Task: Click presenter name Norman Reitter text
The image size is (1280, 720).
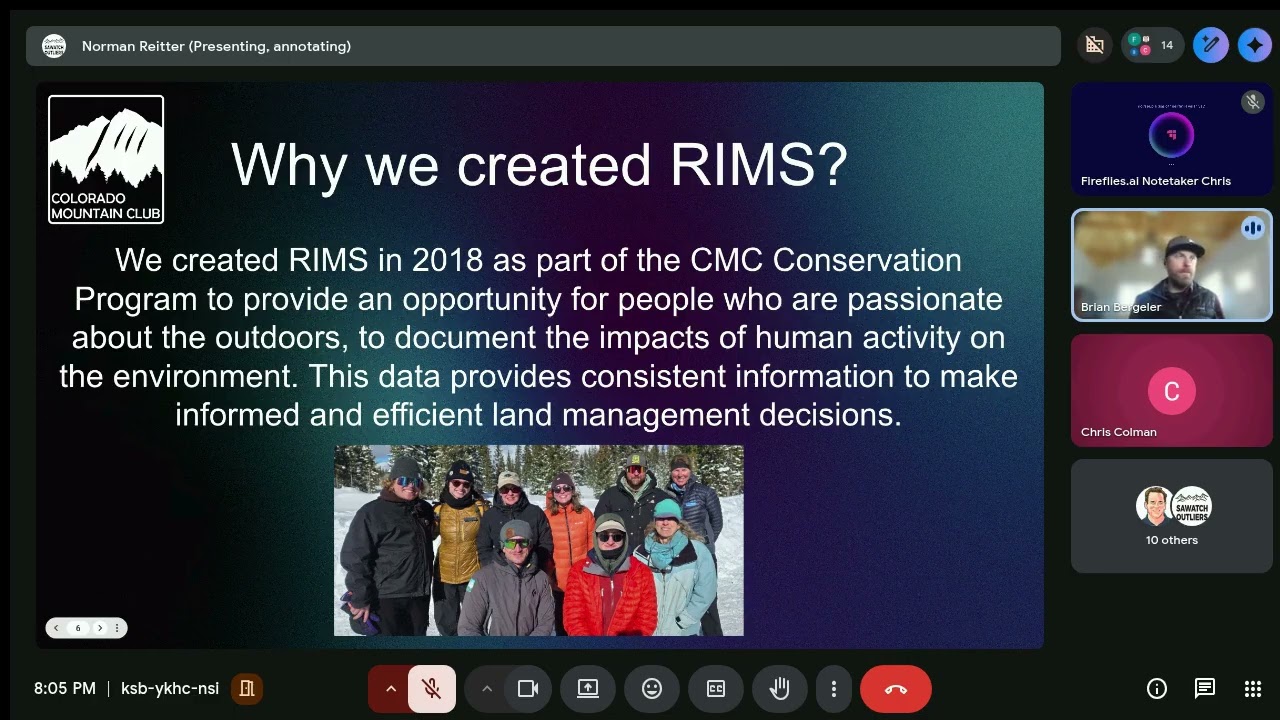Action: (216, 46)
